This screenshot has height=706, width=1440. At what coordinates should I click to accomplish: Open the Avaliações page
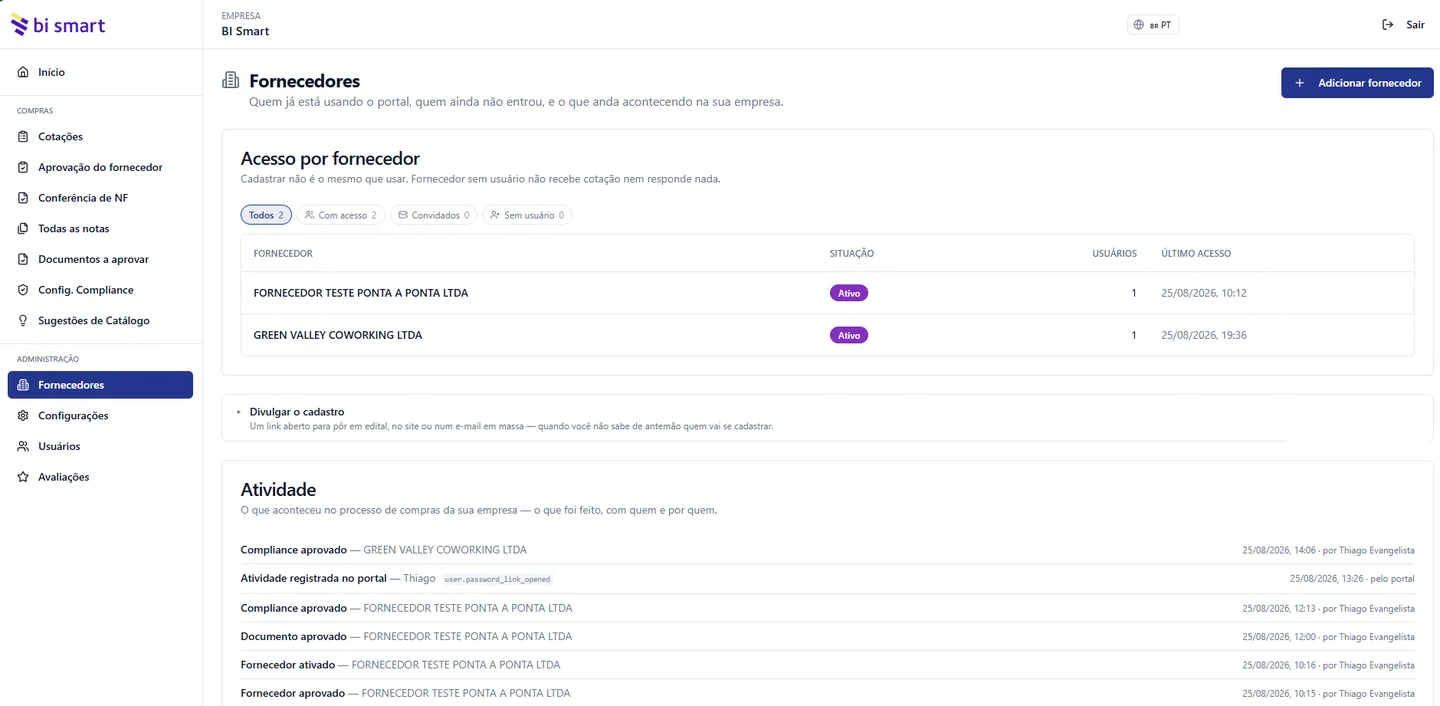coord(100,477)
